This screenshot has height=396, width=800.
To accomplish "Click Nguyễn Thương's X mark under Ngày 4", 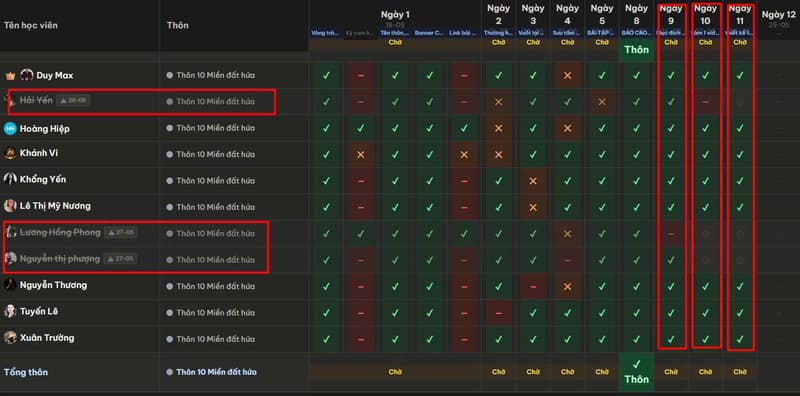I will 567,287.
